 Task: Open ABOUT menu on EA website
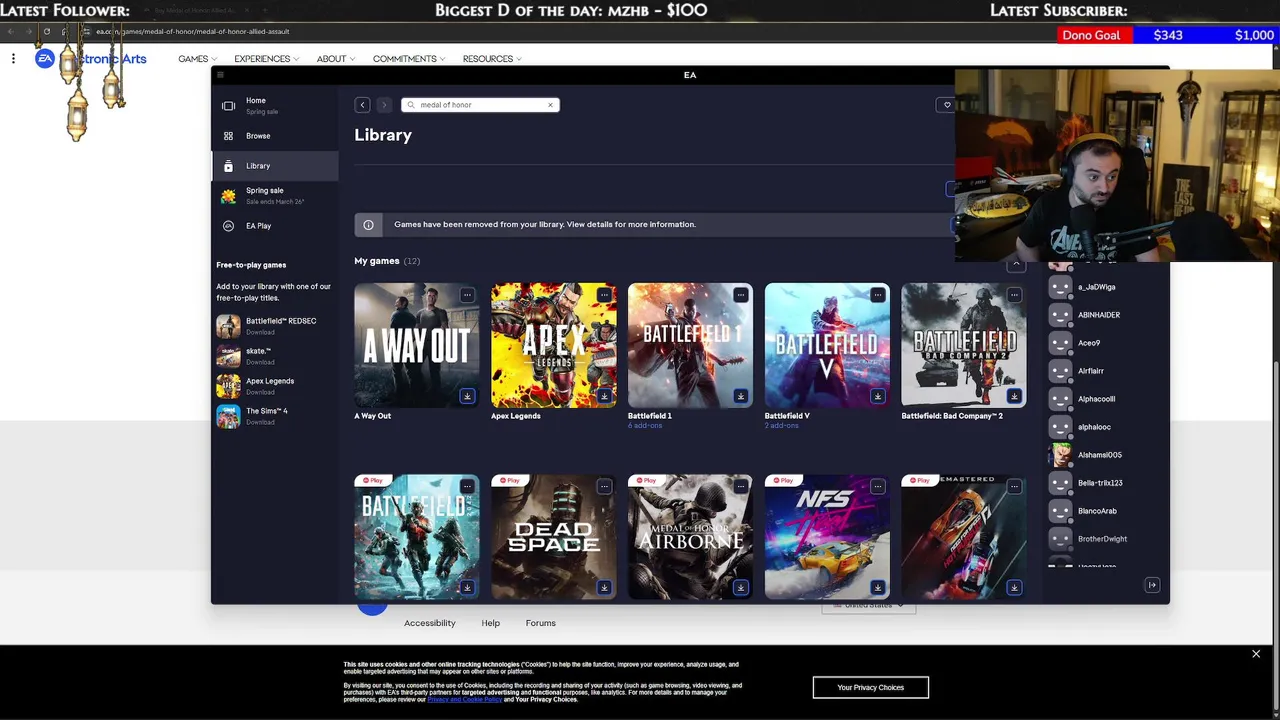coord(335,59)
